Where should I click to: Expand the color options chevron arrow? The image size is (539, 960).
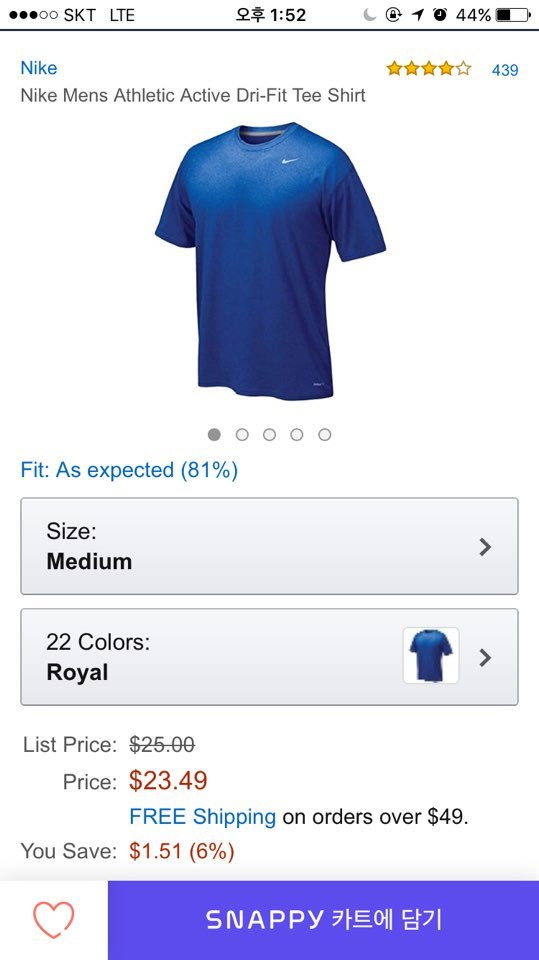485,658
